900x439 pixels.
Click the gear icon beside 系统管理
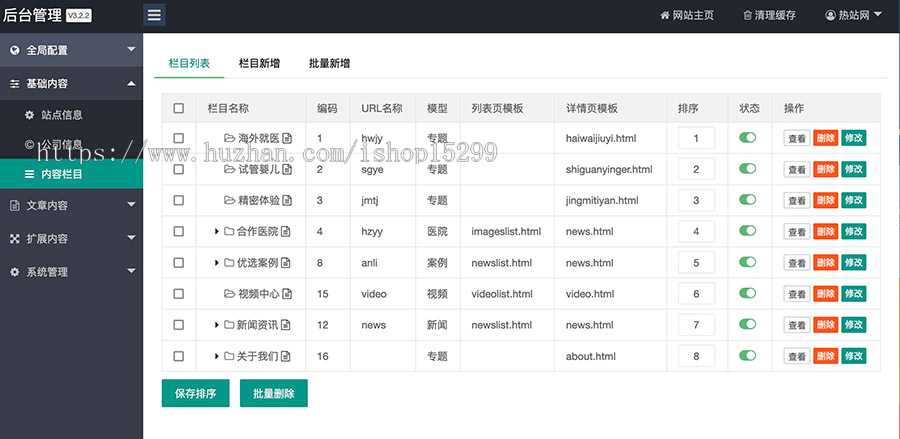tap(15, 272)
